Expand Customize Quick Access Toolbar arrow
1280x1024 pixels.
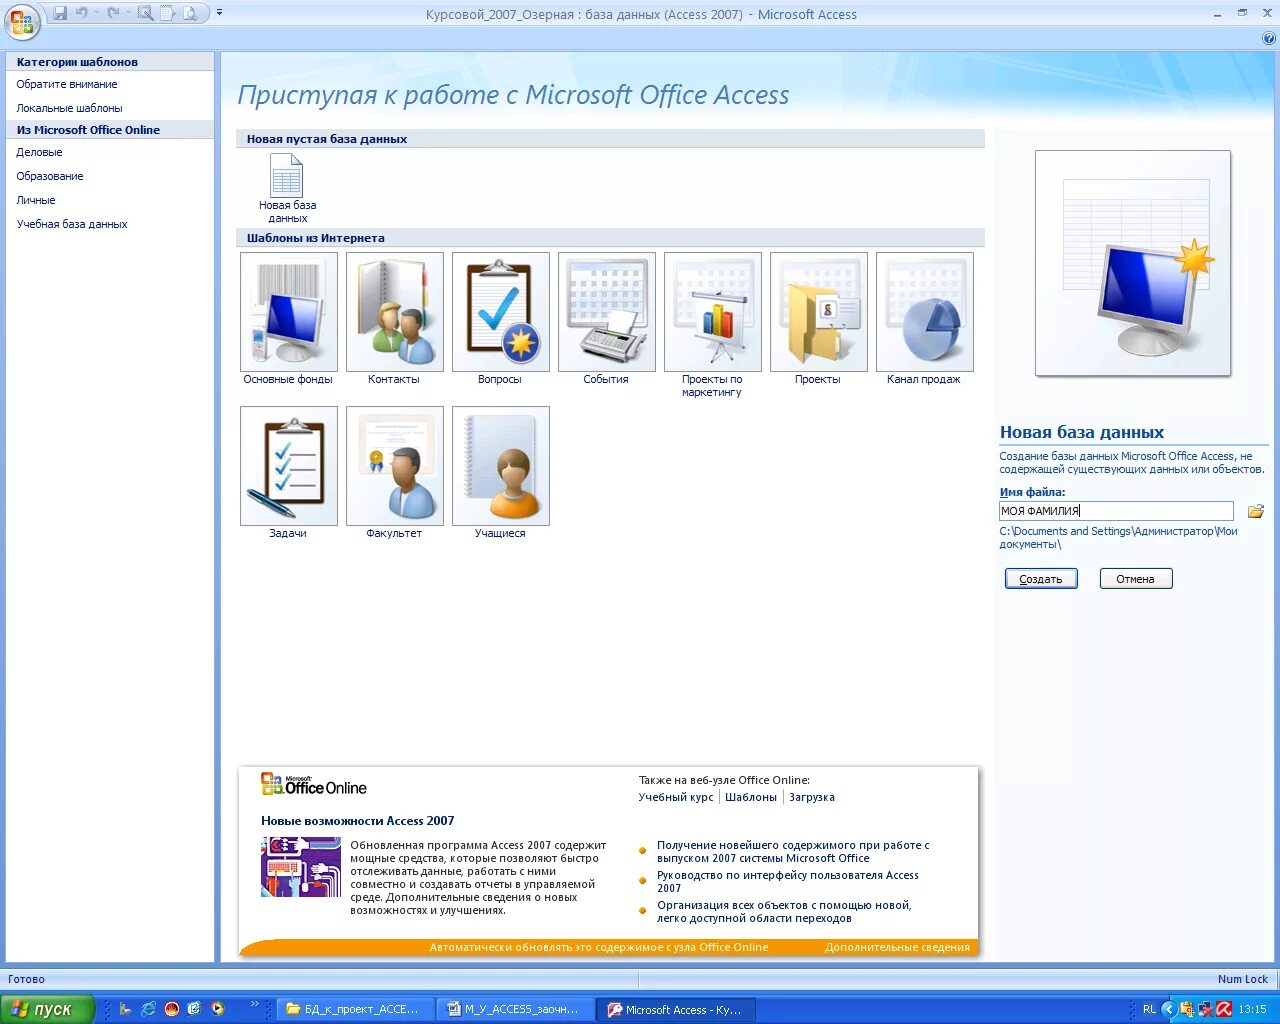(219, 14)
